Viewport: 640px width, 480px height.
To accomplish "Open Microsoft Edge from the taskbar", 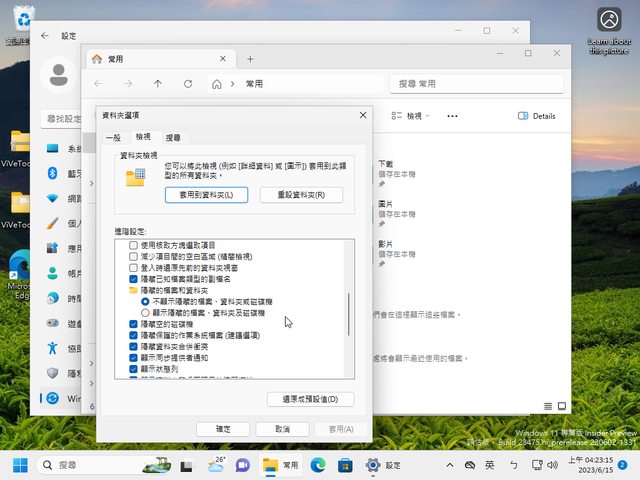I will pyautogui.click(x=318, y=465).
